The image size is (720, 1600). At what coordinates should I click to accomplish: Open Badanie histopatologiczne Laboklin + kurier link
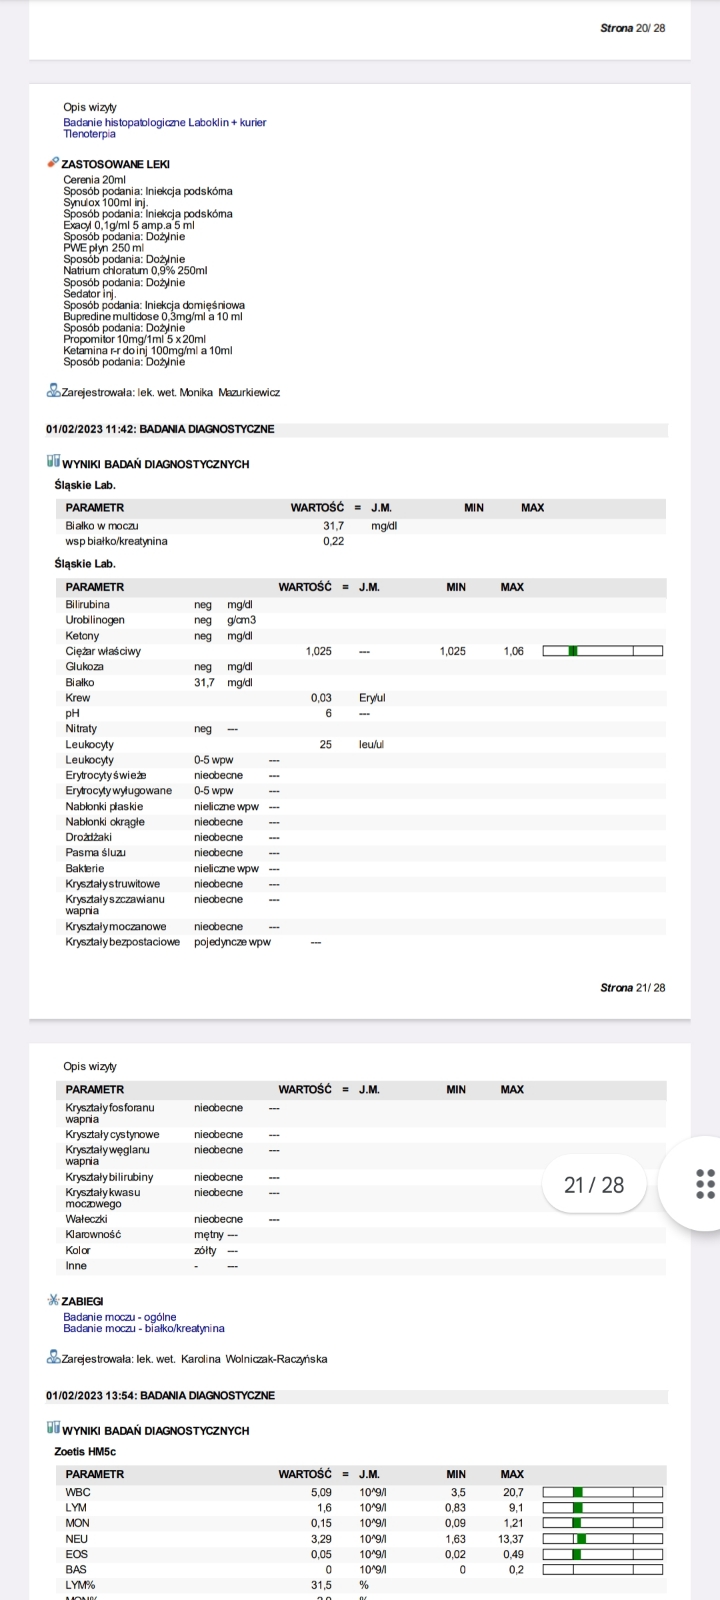pyautogui.click(x=165, y=122)
